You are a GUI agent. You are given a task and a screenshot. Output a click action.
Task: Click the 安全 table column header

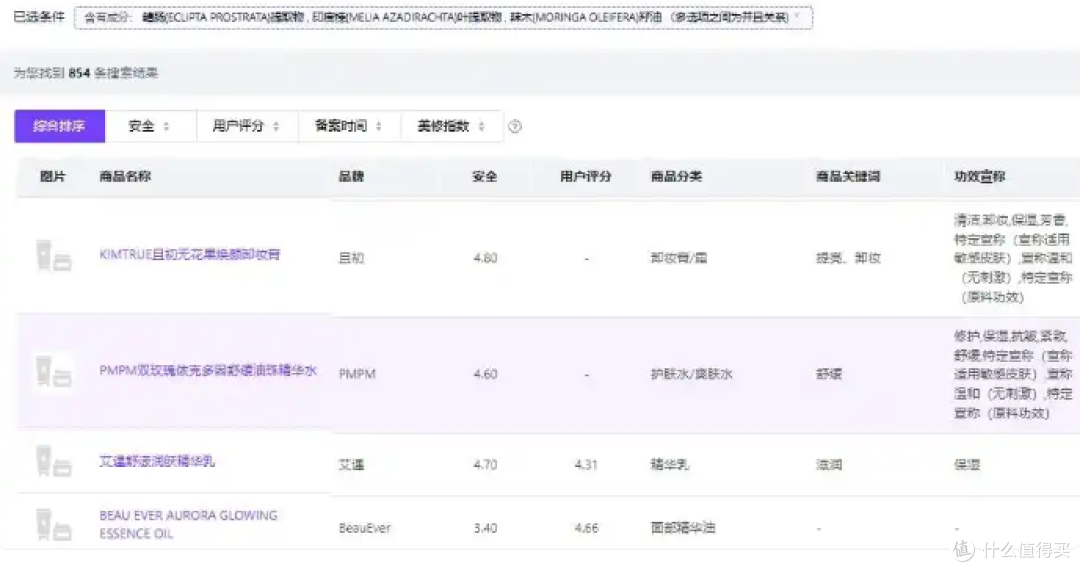pos(485,176)
